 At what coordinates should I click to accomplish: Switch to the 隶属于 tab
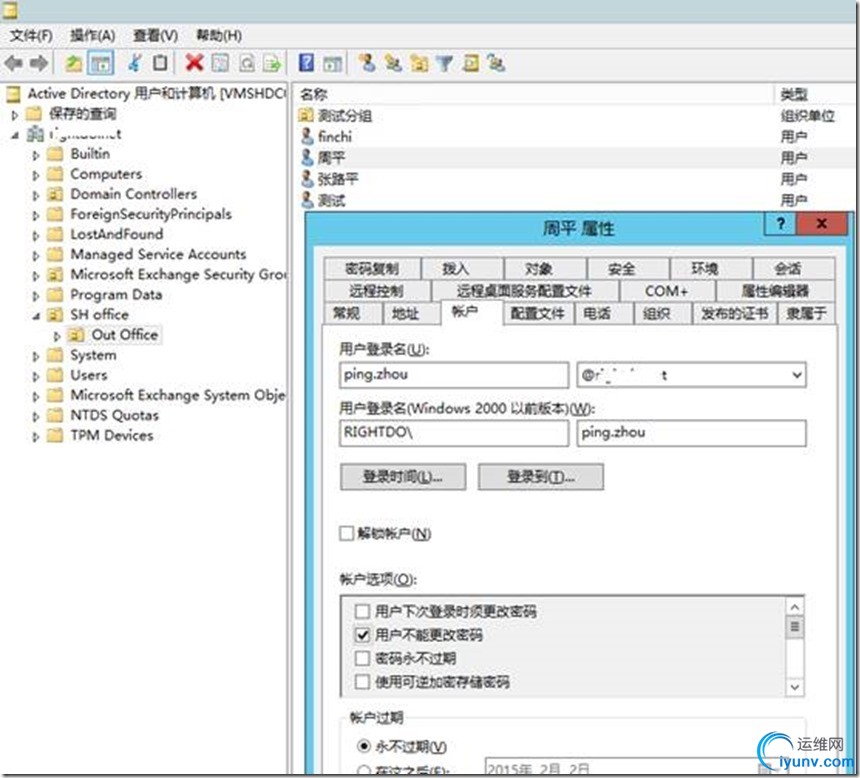tap(806, 313)
